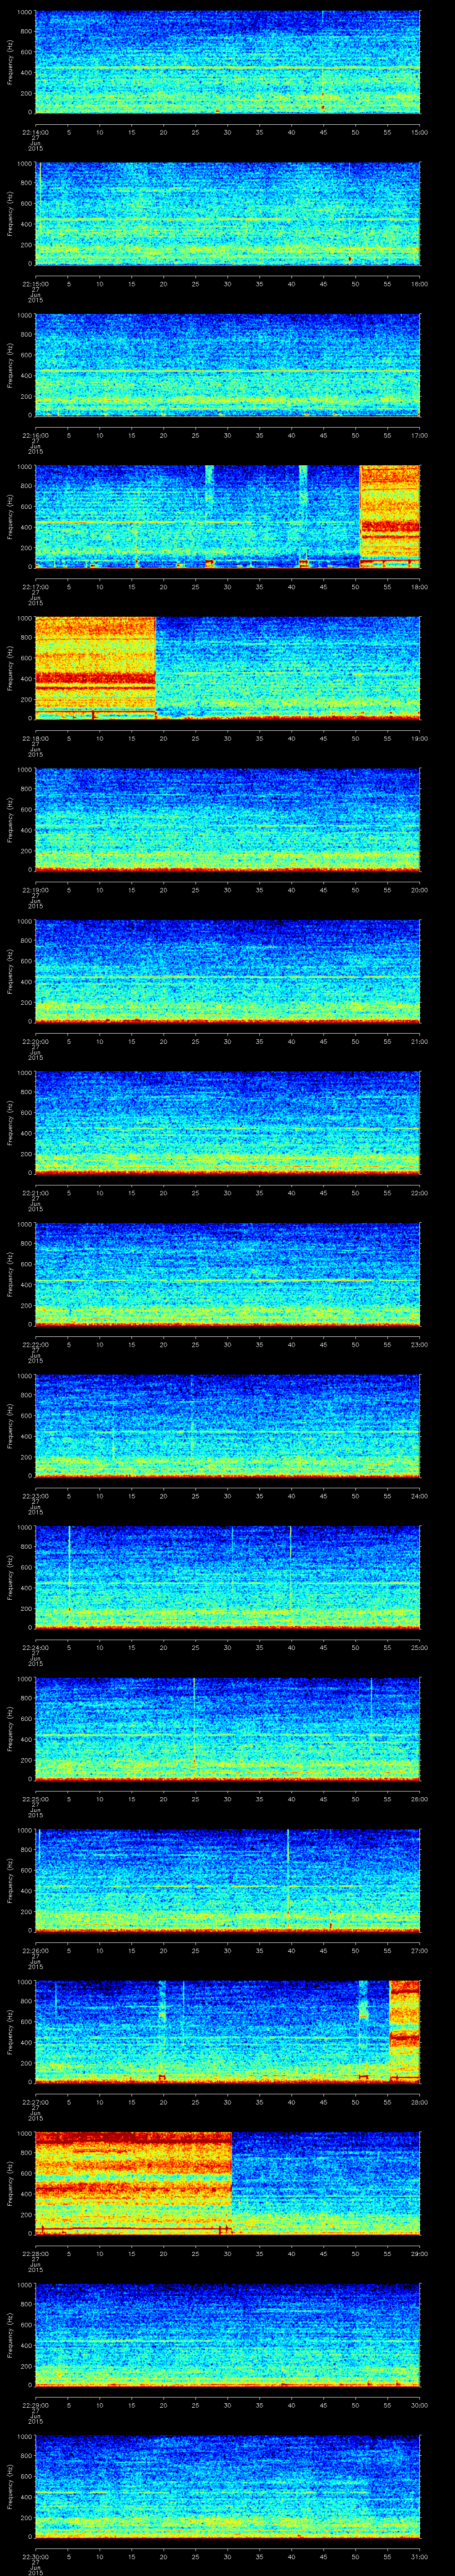This screenshot has height=2576, width=455.
Task: Open the 22:19:00 spectrogram panel
Action: point(227,820)
